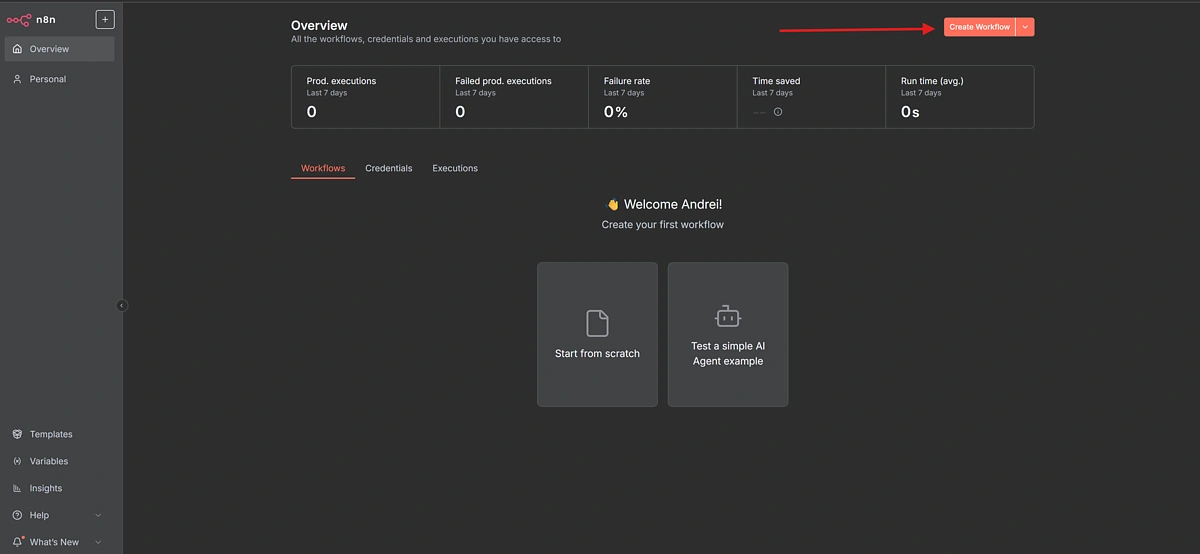Image resolution: width=1200 pixels, height=554 pixels.
Task: Collapse the sidebar with the arrow handle
Action: pyautogui.click(x=122, y=305)
